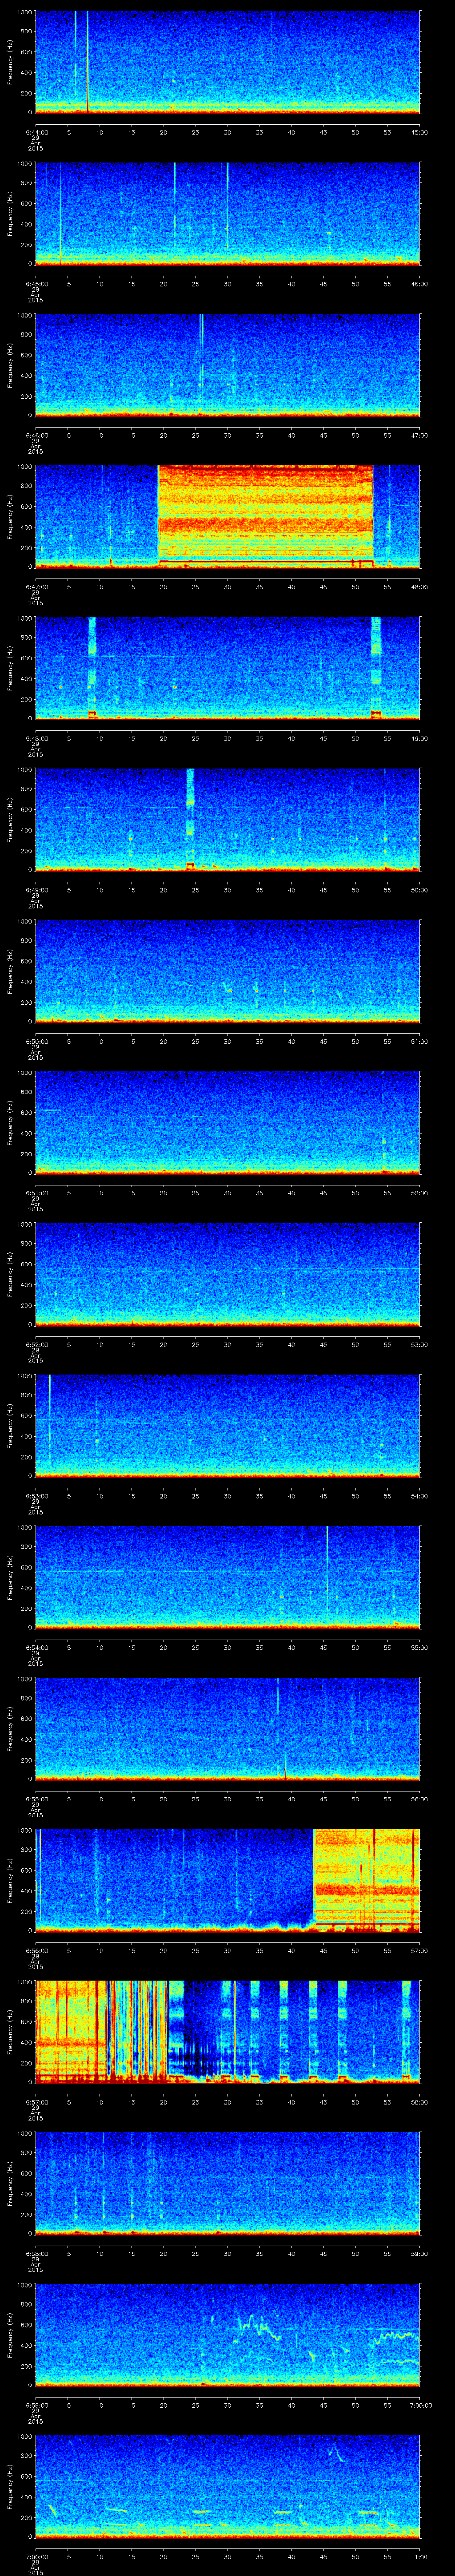Click the 6:47:00 start time label
The image size is (455, 2576).
click(x=36, y=587)
